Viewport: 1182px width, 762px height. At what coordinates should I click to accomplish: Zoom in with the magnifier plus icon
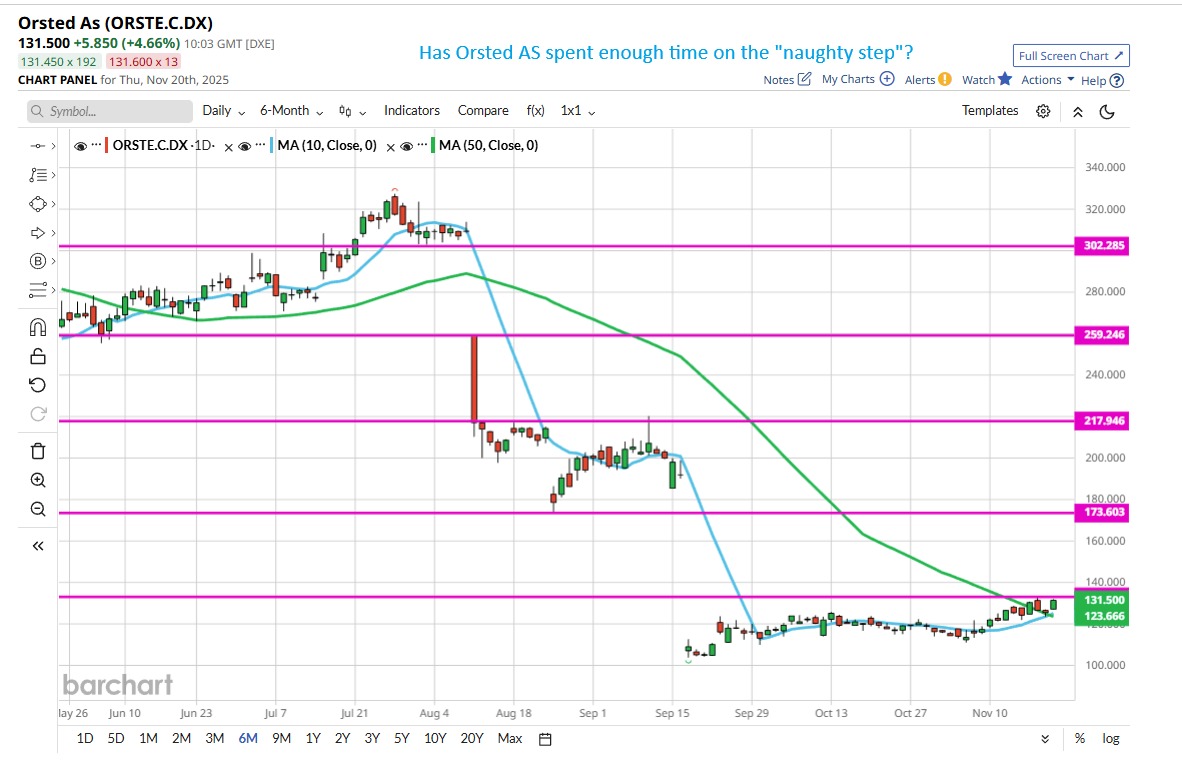[x=38, y=480]
